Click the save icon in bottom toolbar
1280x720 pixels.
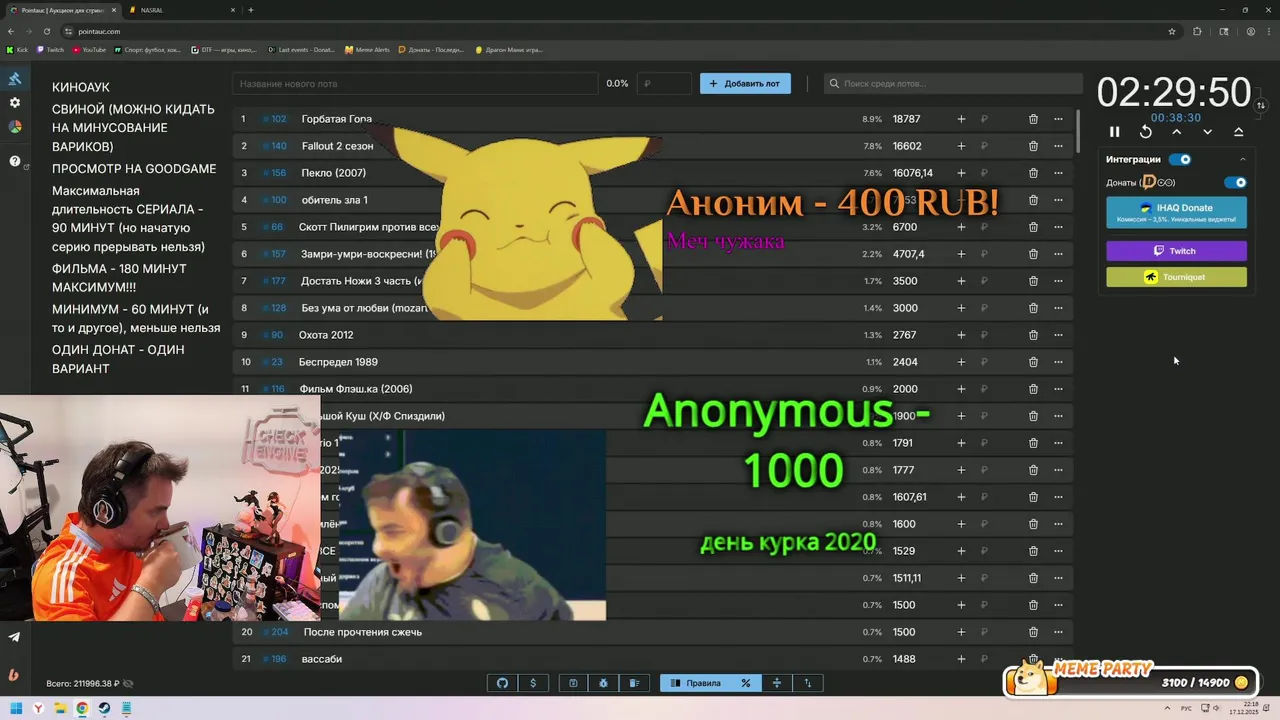[x=573, y=683]
